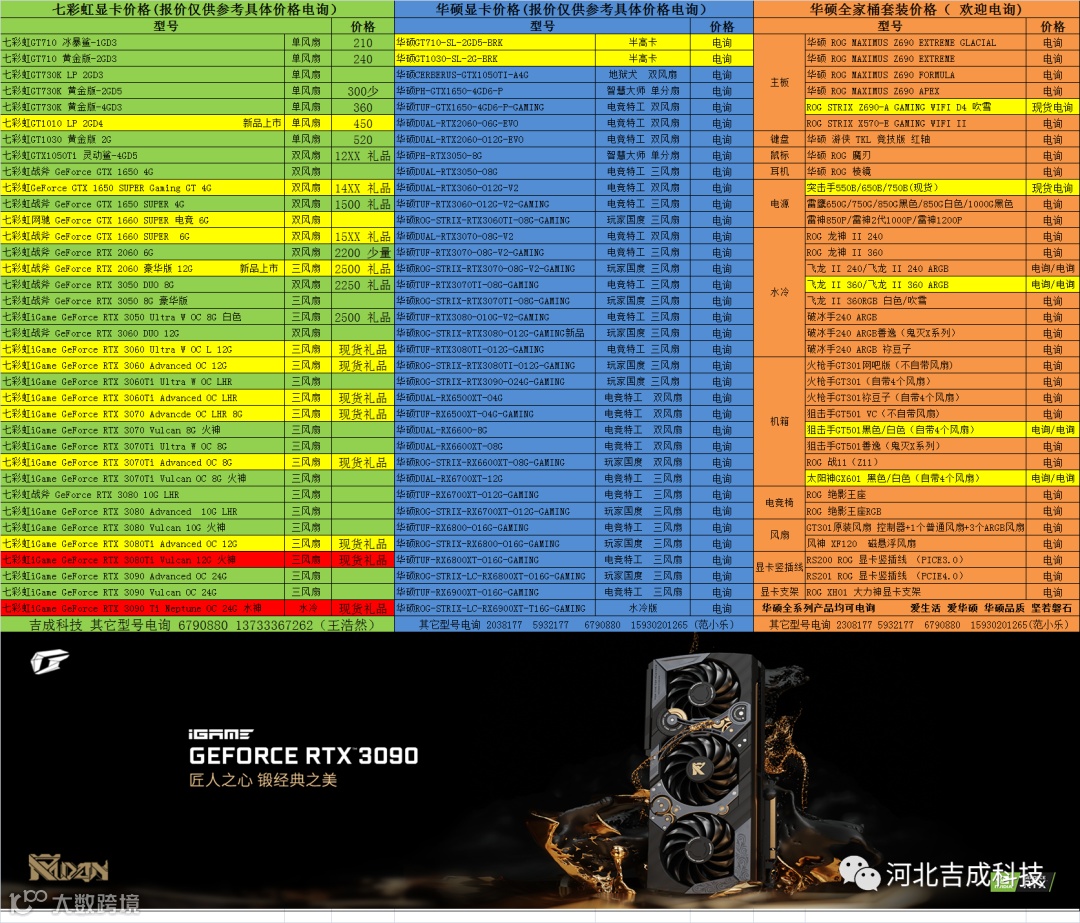1080x923 pixels.
Task: Click cell ROG STRIX X570-E GAMING WIFI II
Action: point(915,123)
